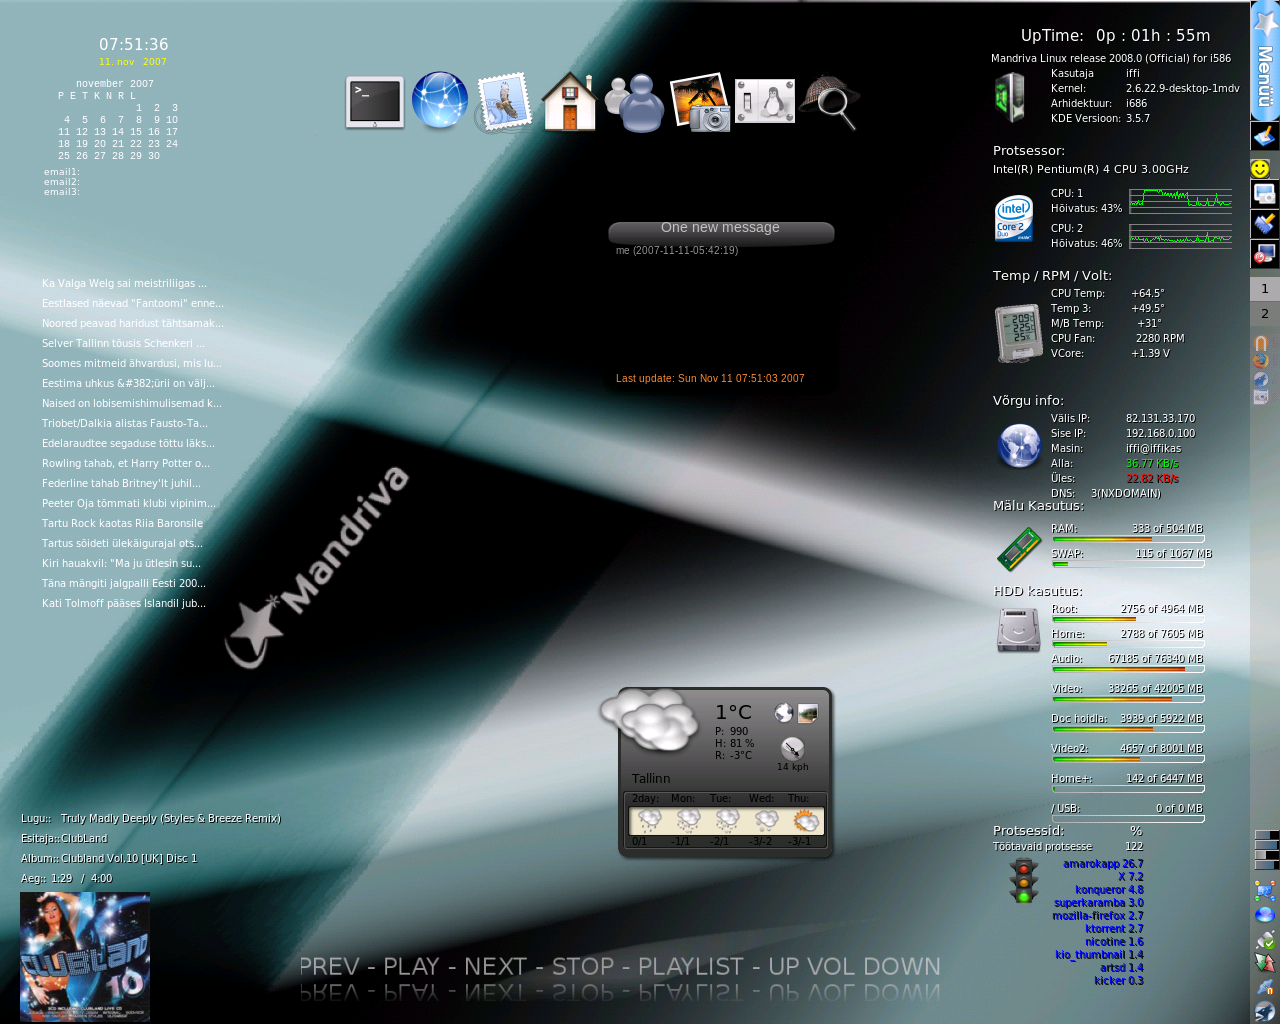Open the pen-and-paper panel icon
The width and height of the screenshot is (1280, 1024).
pyautogui.click(x=1265, y=137)
